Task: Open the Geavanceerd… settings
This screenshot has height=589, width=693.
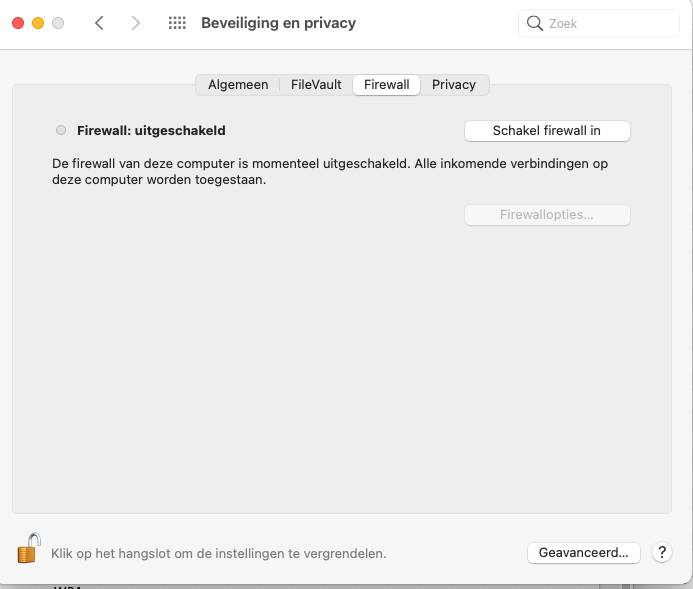Action: click(583, 553)
